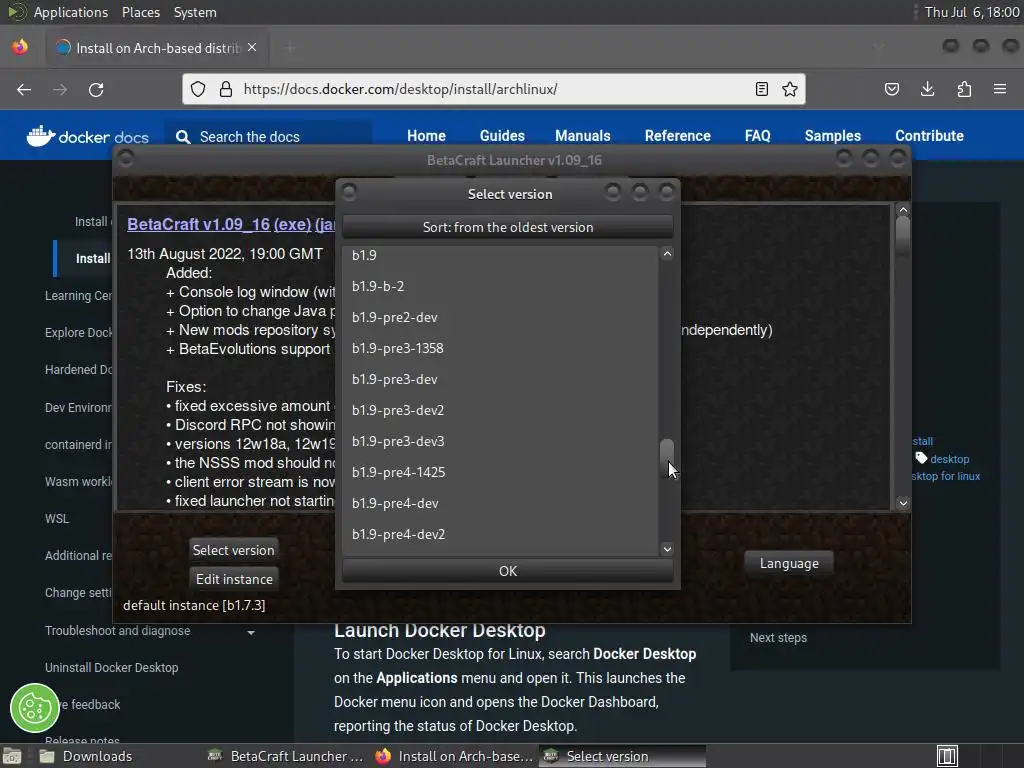
Task: Switch to Install on Arch-base taskbar entry
Action: point(454,756)
